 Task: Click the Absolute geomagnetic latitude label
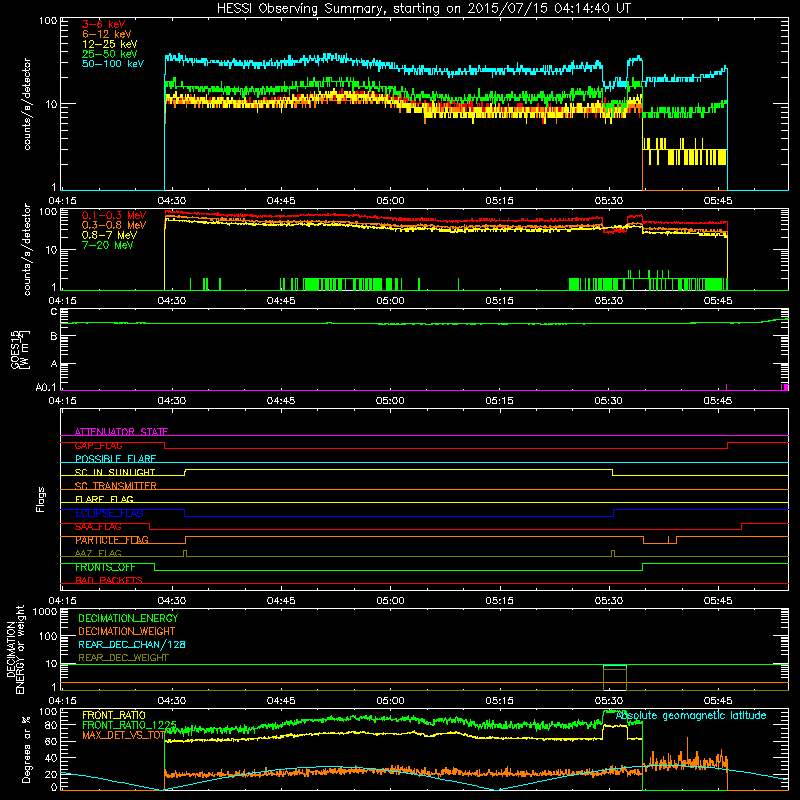[x=691, y=716]
